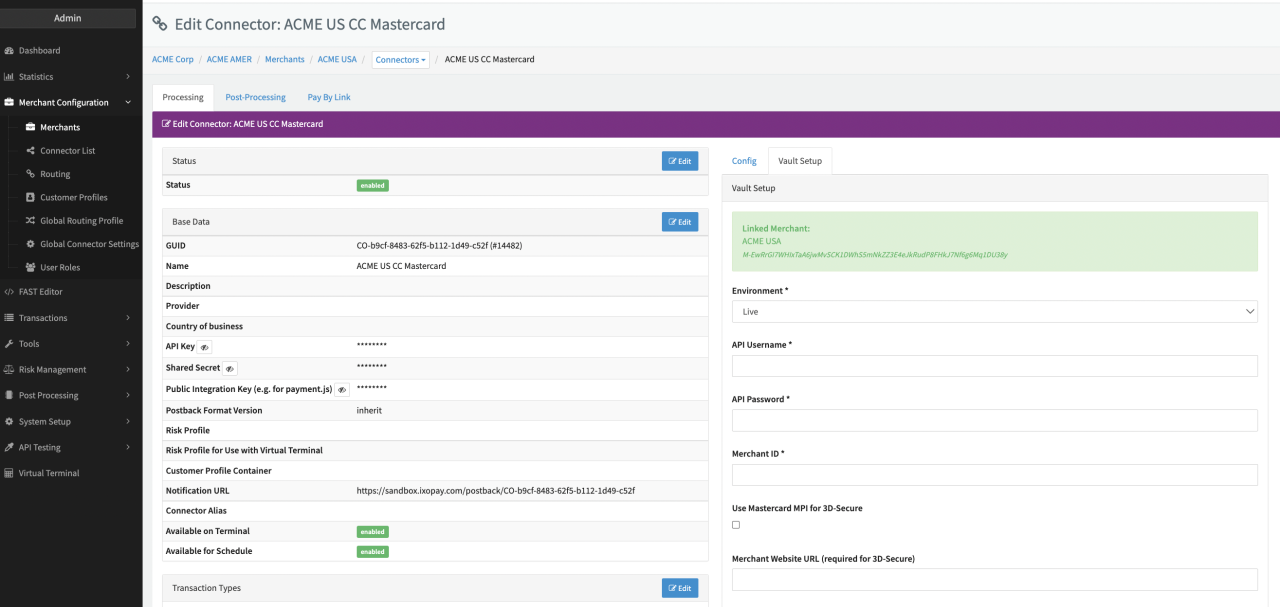This screenshot has width=1280, height=607.
Task: Enable Use Mastercard MPI for 3D-Secure
Action: pyautogui.click(x=736, y=525)
